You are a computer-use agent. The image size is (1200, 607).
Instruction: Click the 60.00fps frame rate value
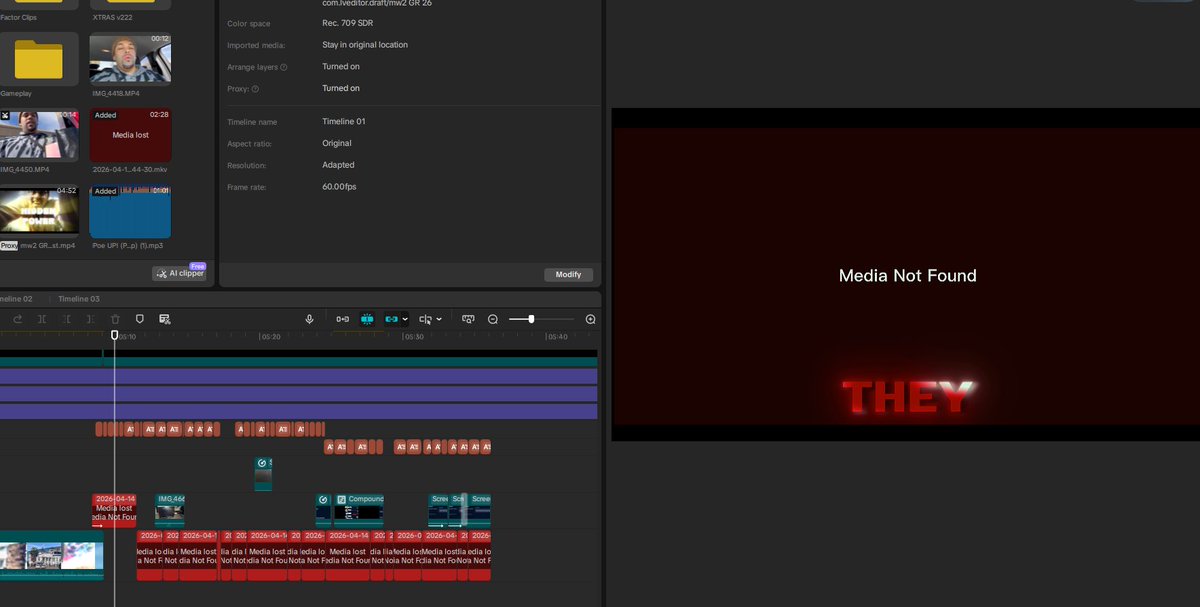point(339,187)
